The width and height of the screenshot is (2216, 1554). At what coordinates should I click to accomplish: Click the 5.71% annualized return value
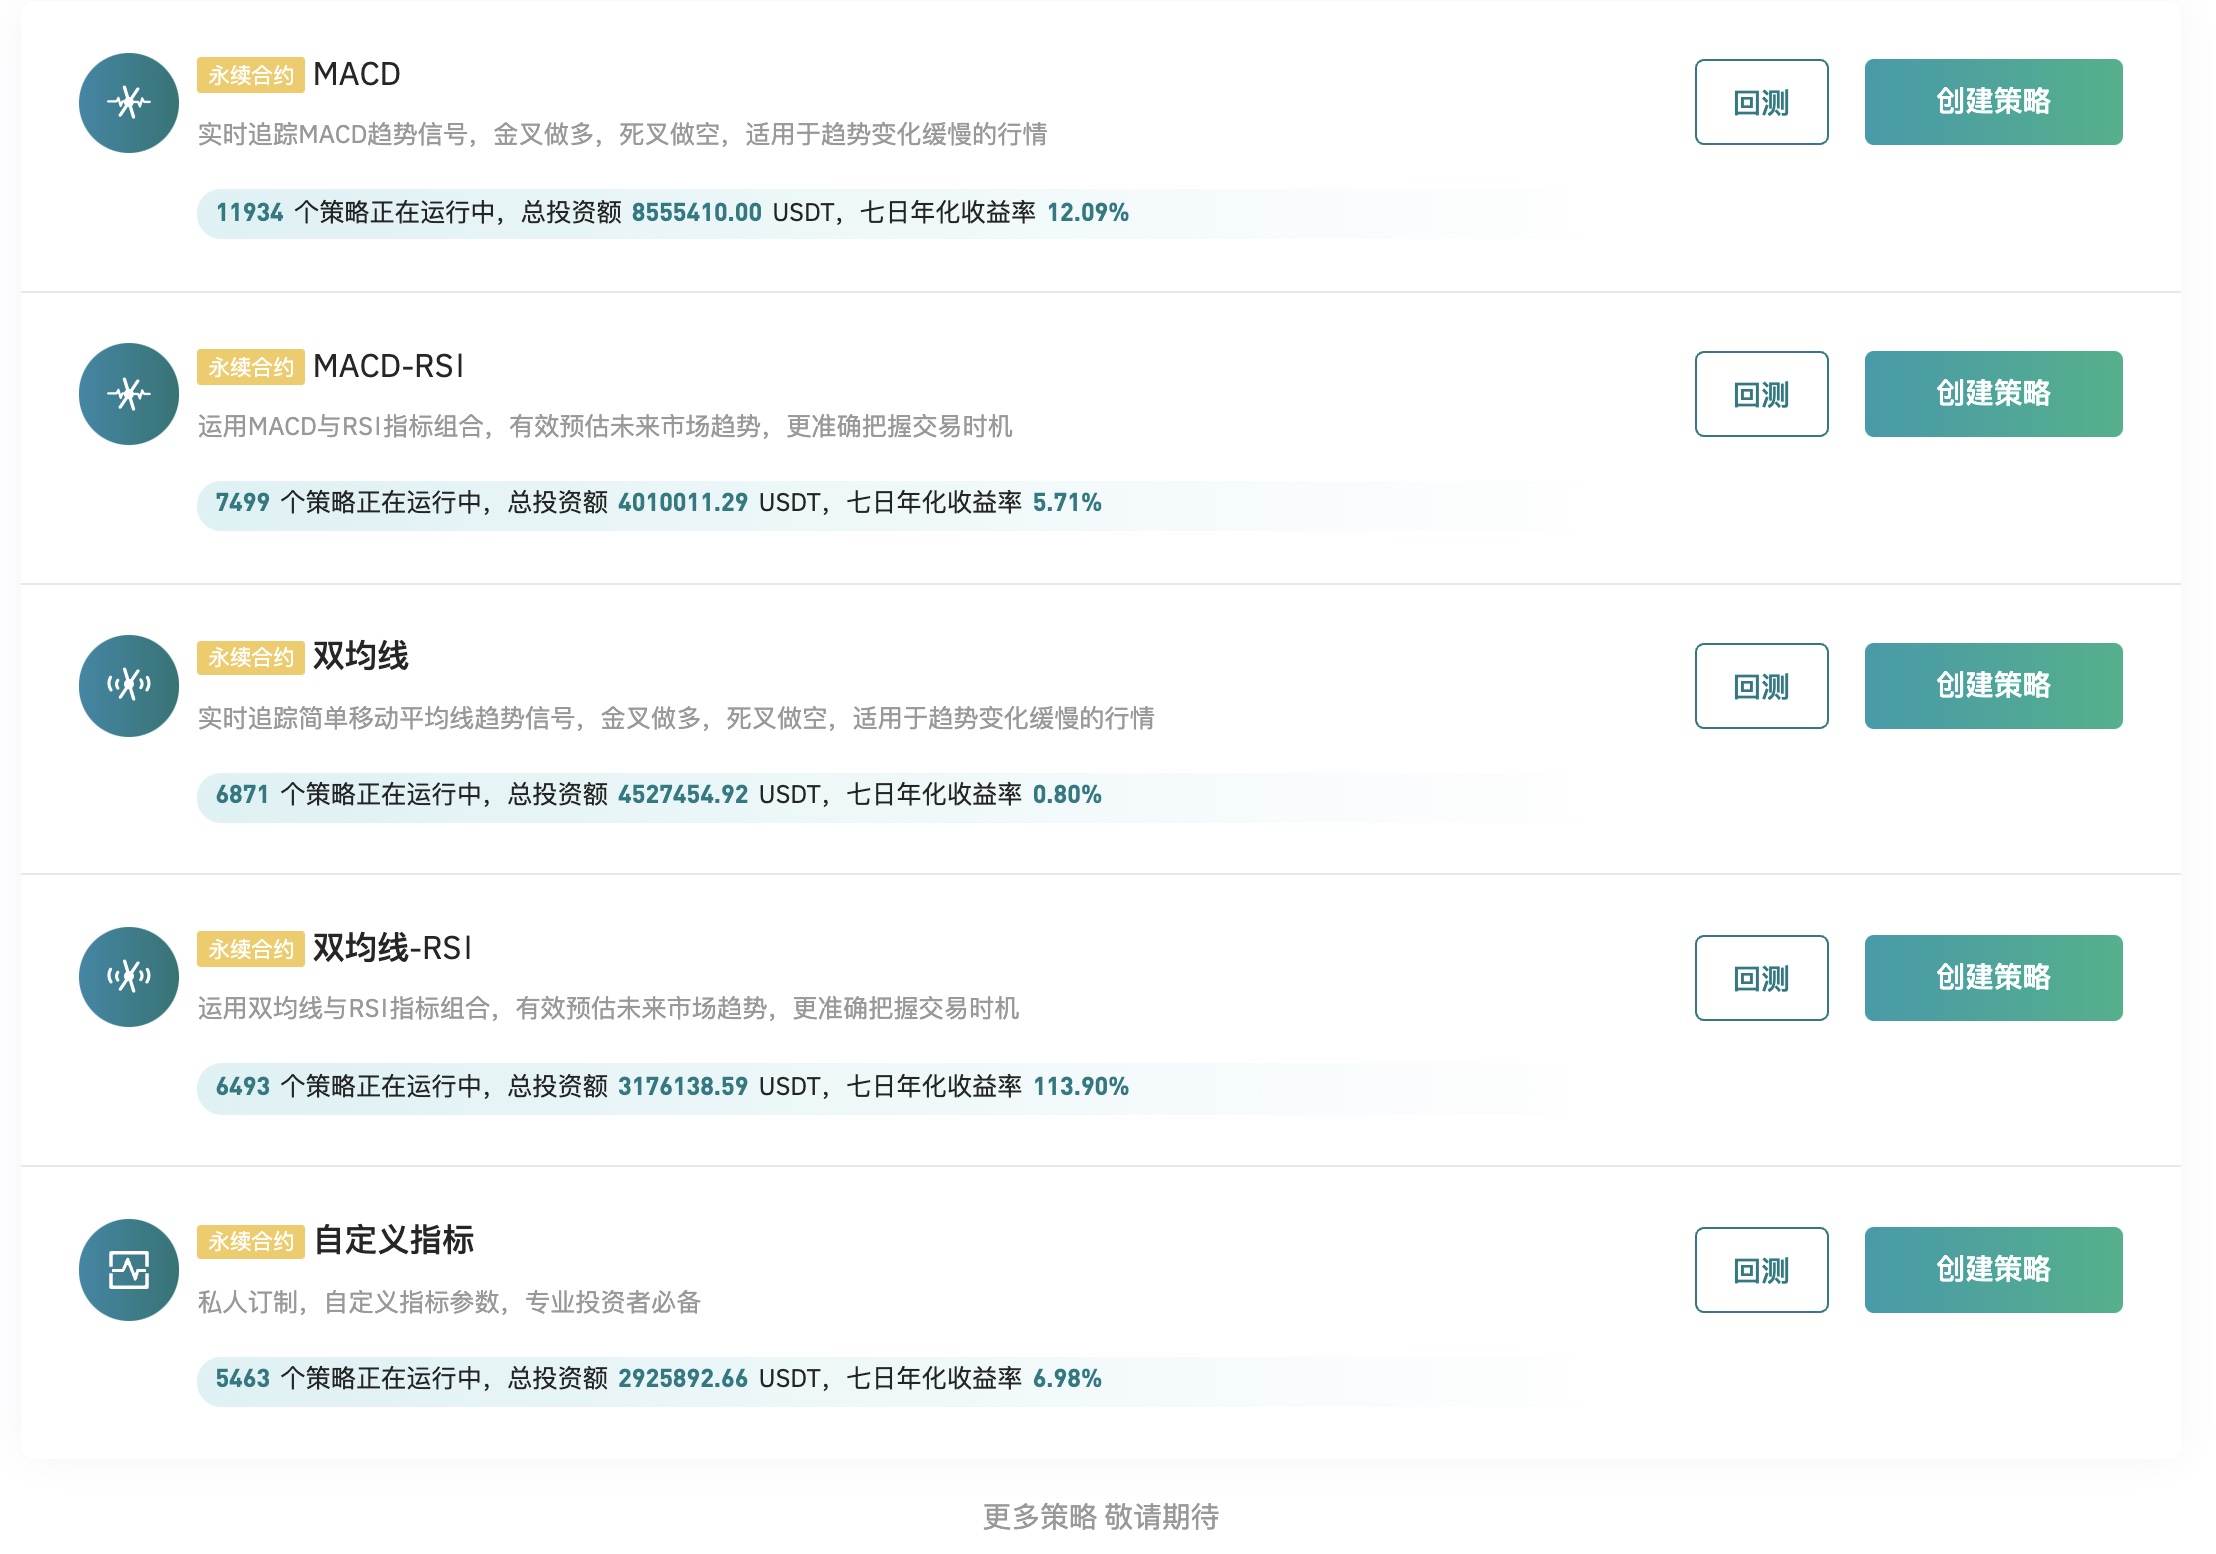point(1067,502)
